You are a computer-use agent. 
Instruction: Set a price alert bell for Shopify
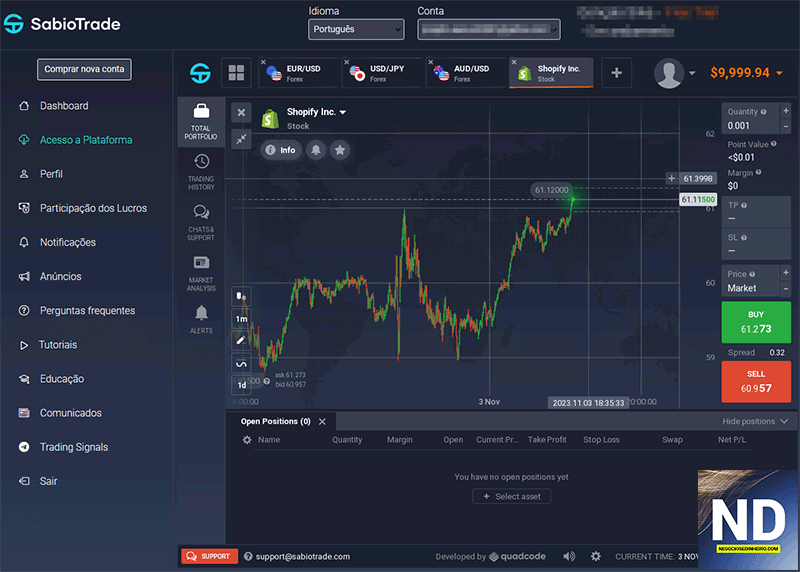point(316,150)
